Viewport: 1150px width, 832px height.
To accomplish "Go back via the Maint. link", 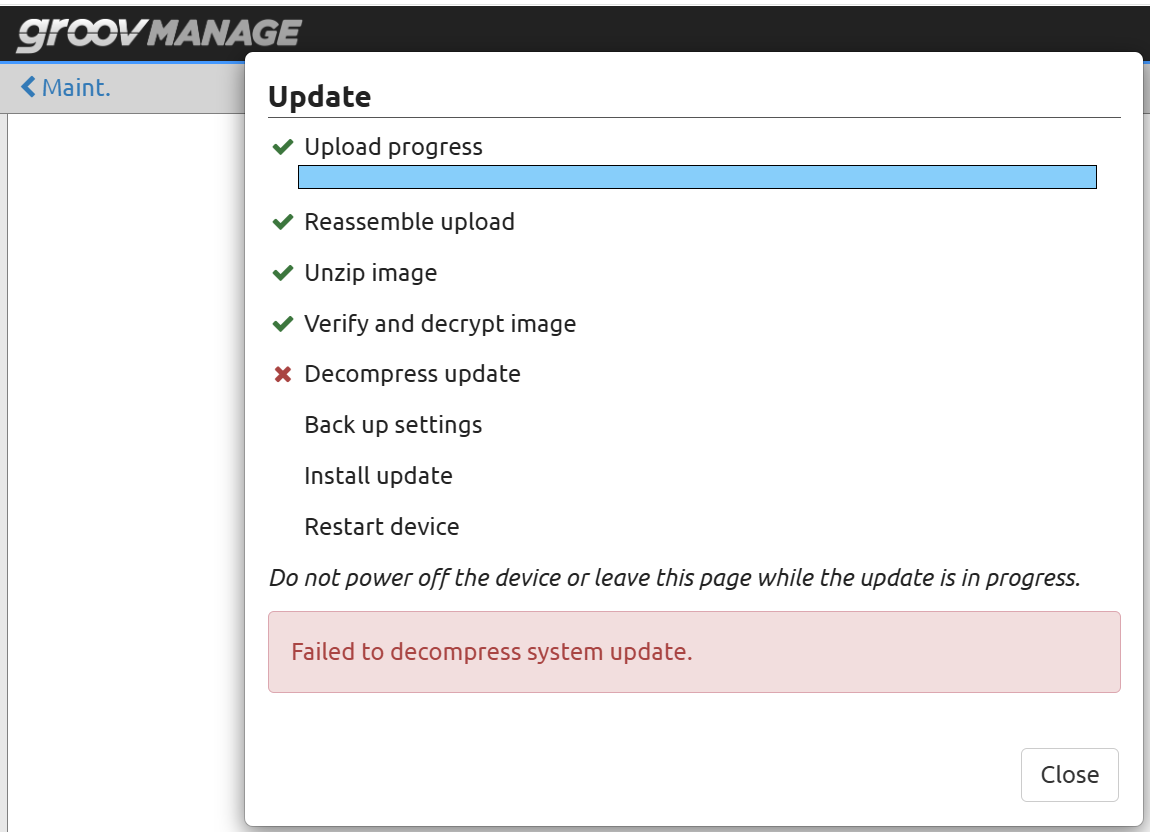I will click(x=76, y=88).
